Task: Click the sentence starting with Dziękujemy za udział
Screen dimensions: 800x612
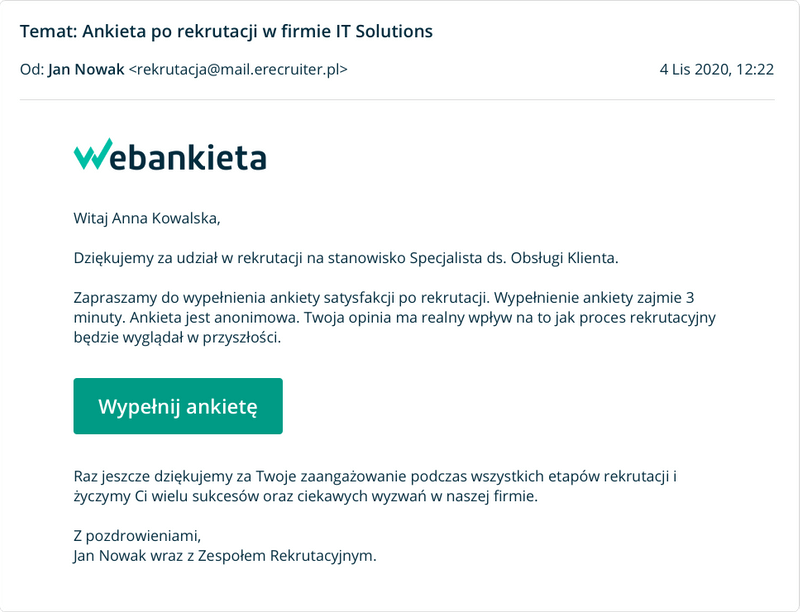Action: (346, 258)
